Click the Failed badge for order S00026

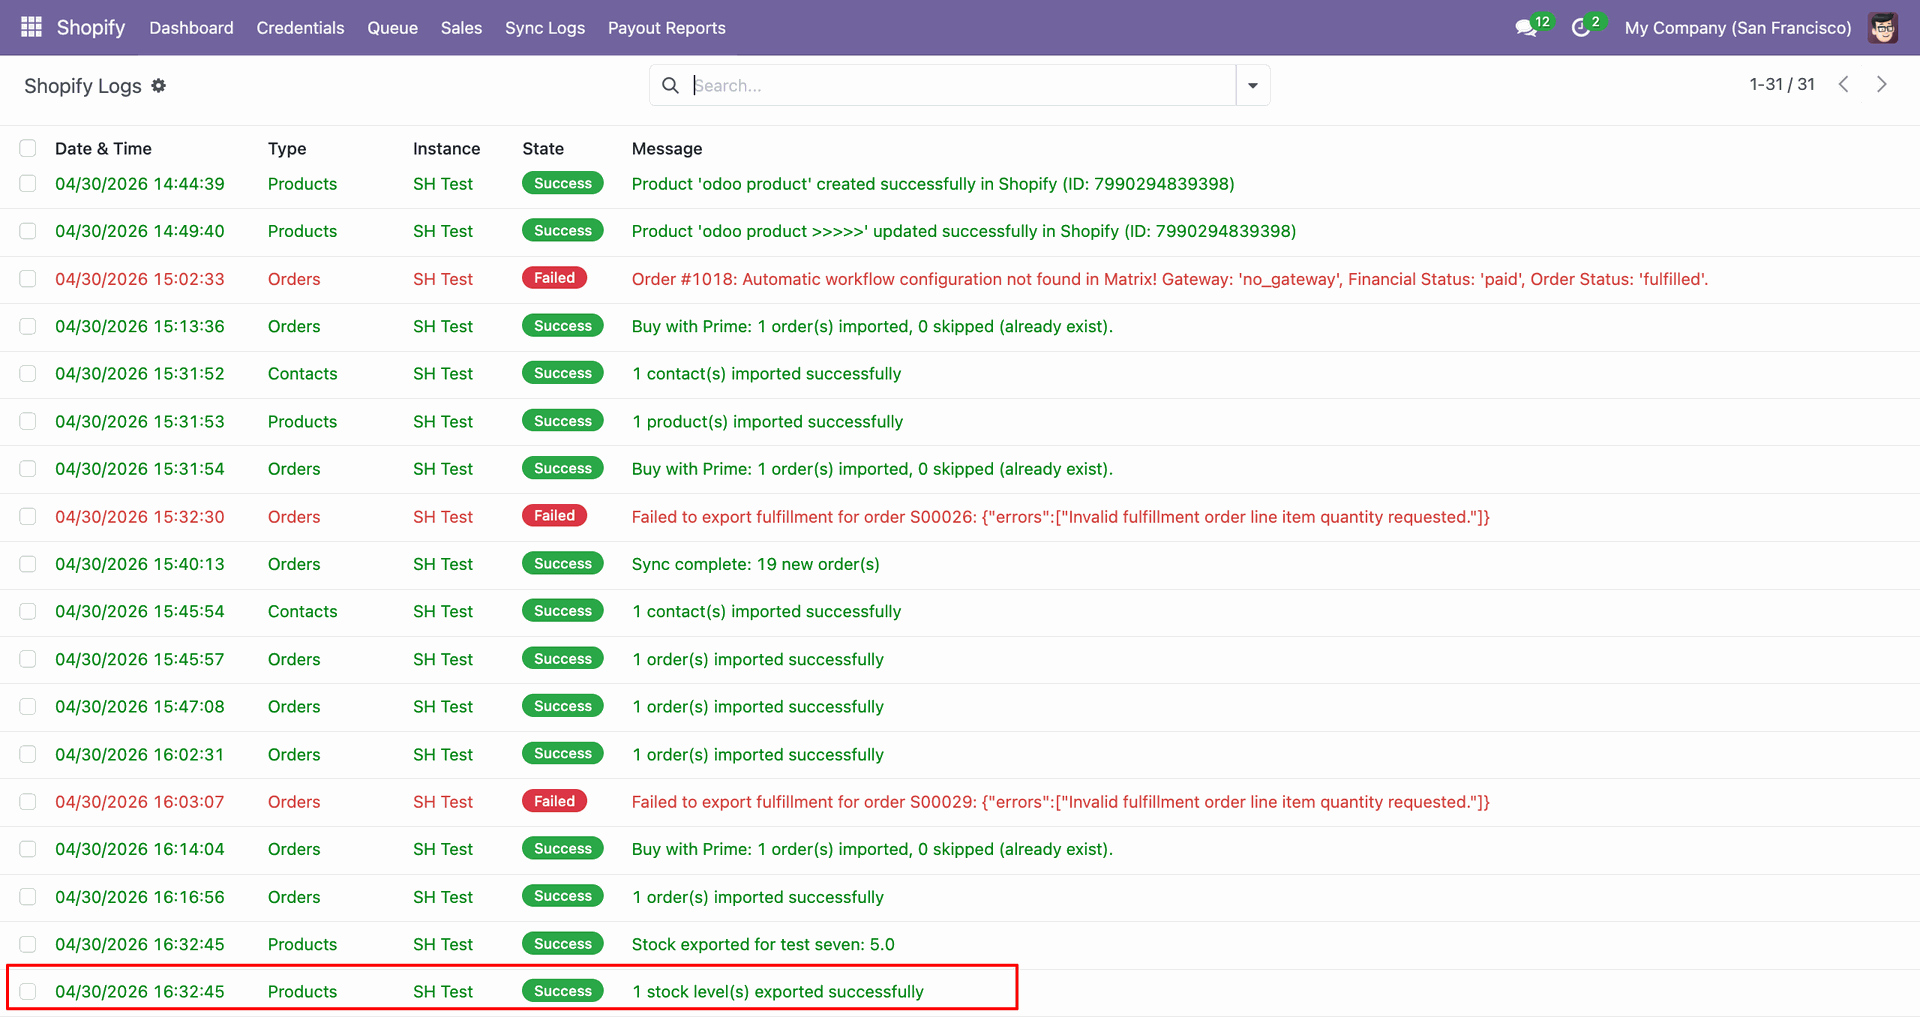pyautogui.click(x=554, y=516)
